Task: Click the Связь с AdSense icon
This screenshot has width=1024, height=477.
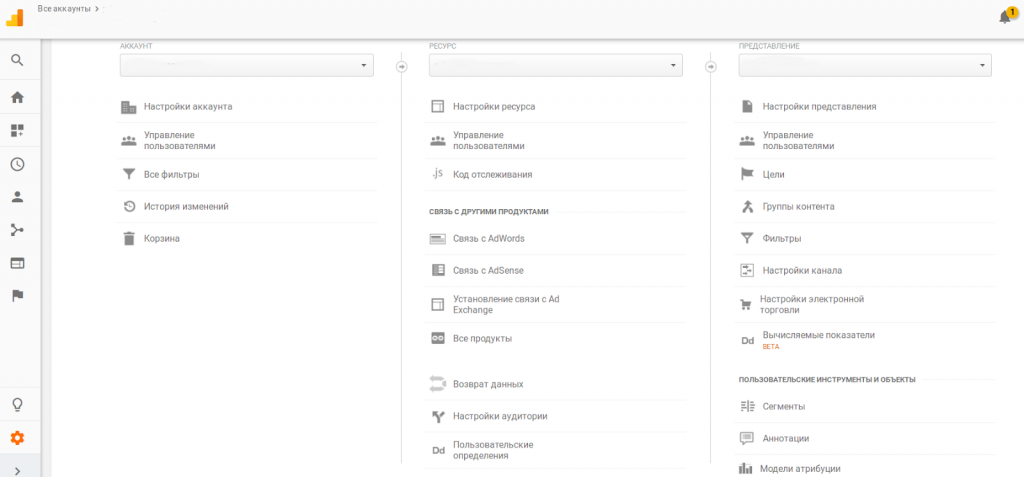Action: click(438, 270)
